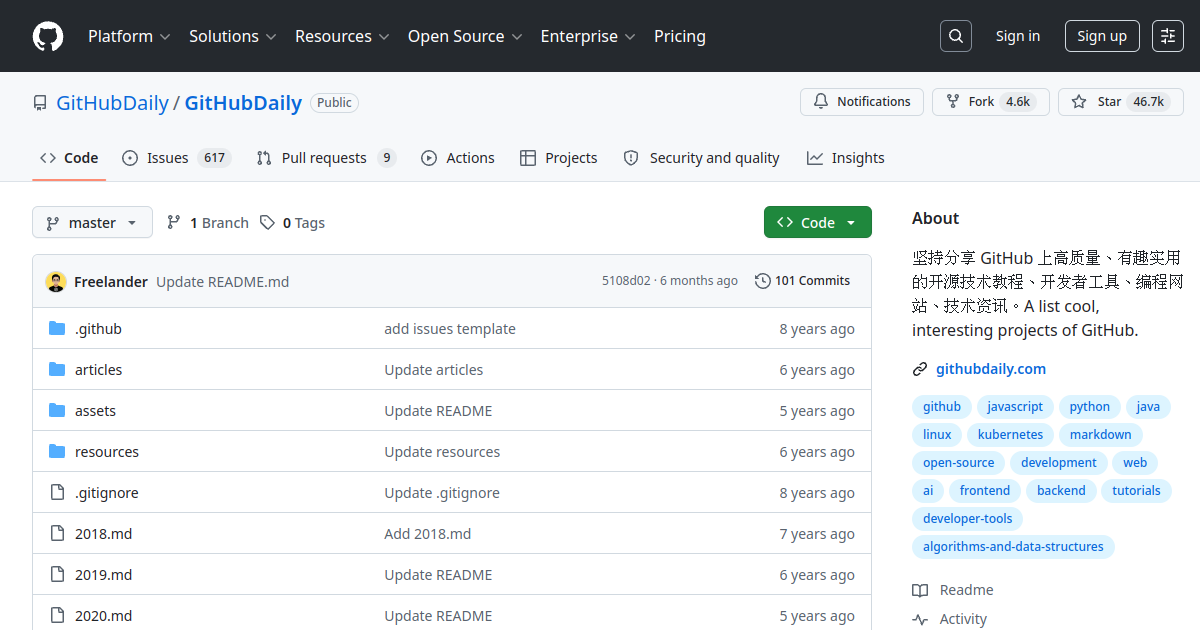Click Freelander's avatar image

tap(56, 282)
